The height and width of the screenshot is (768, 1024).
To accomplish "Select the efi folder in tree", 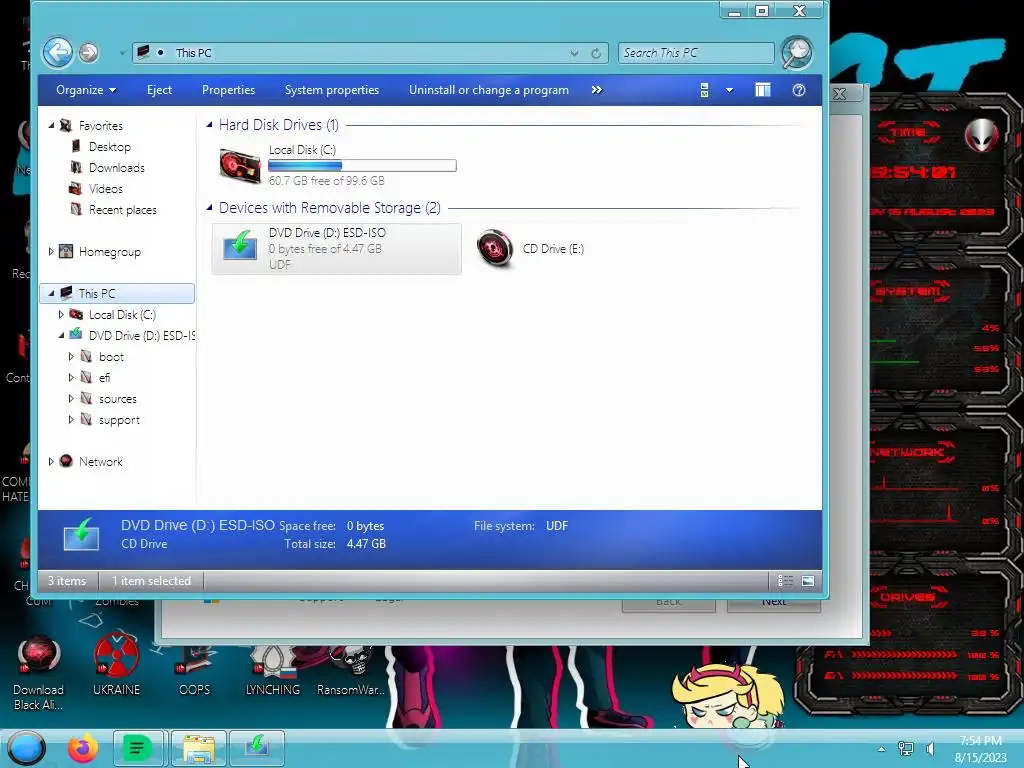I will coord(104,377).
